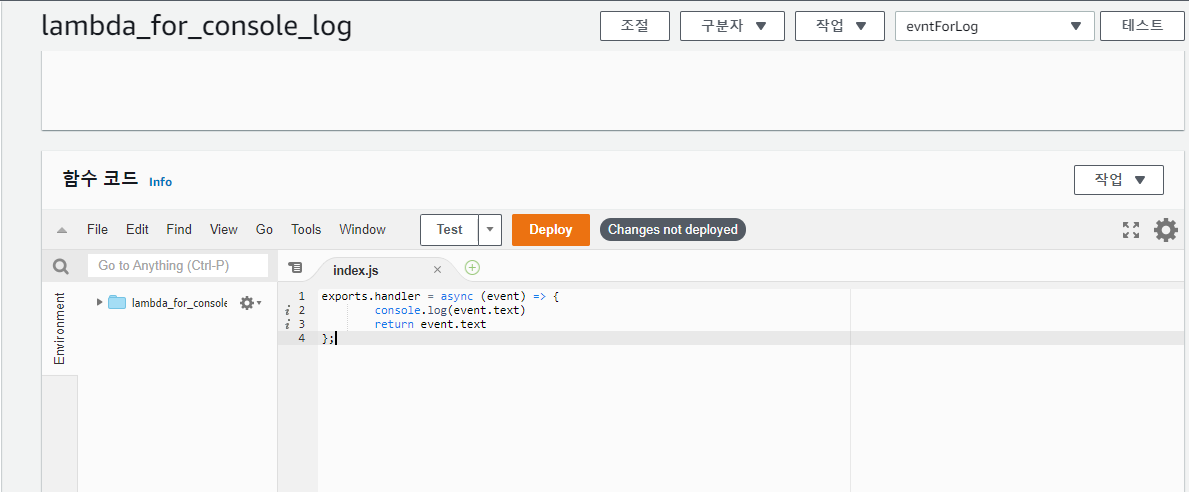
Task: Open the Tools menu
Action: (x=306, y=229)
